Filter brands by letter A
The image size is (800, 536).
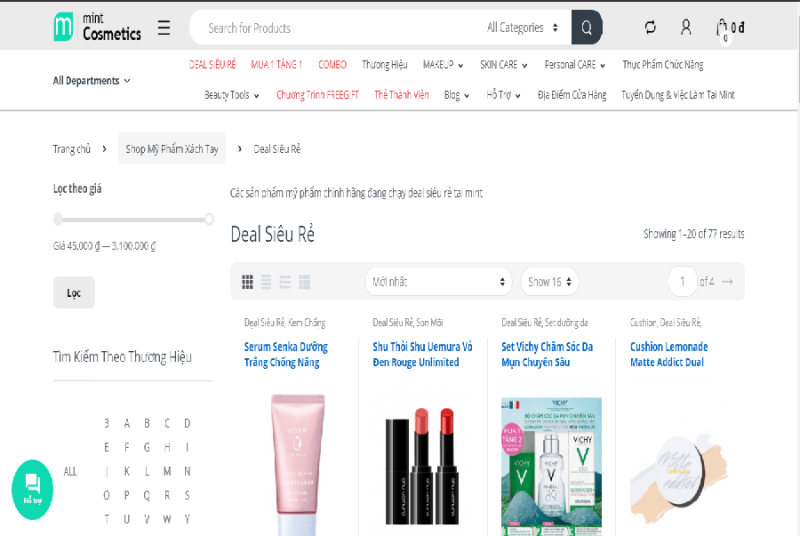click(127, 424)
